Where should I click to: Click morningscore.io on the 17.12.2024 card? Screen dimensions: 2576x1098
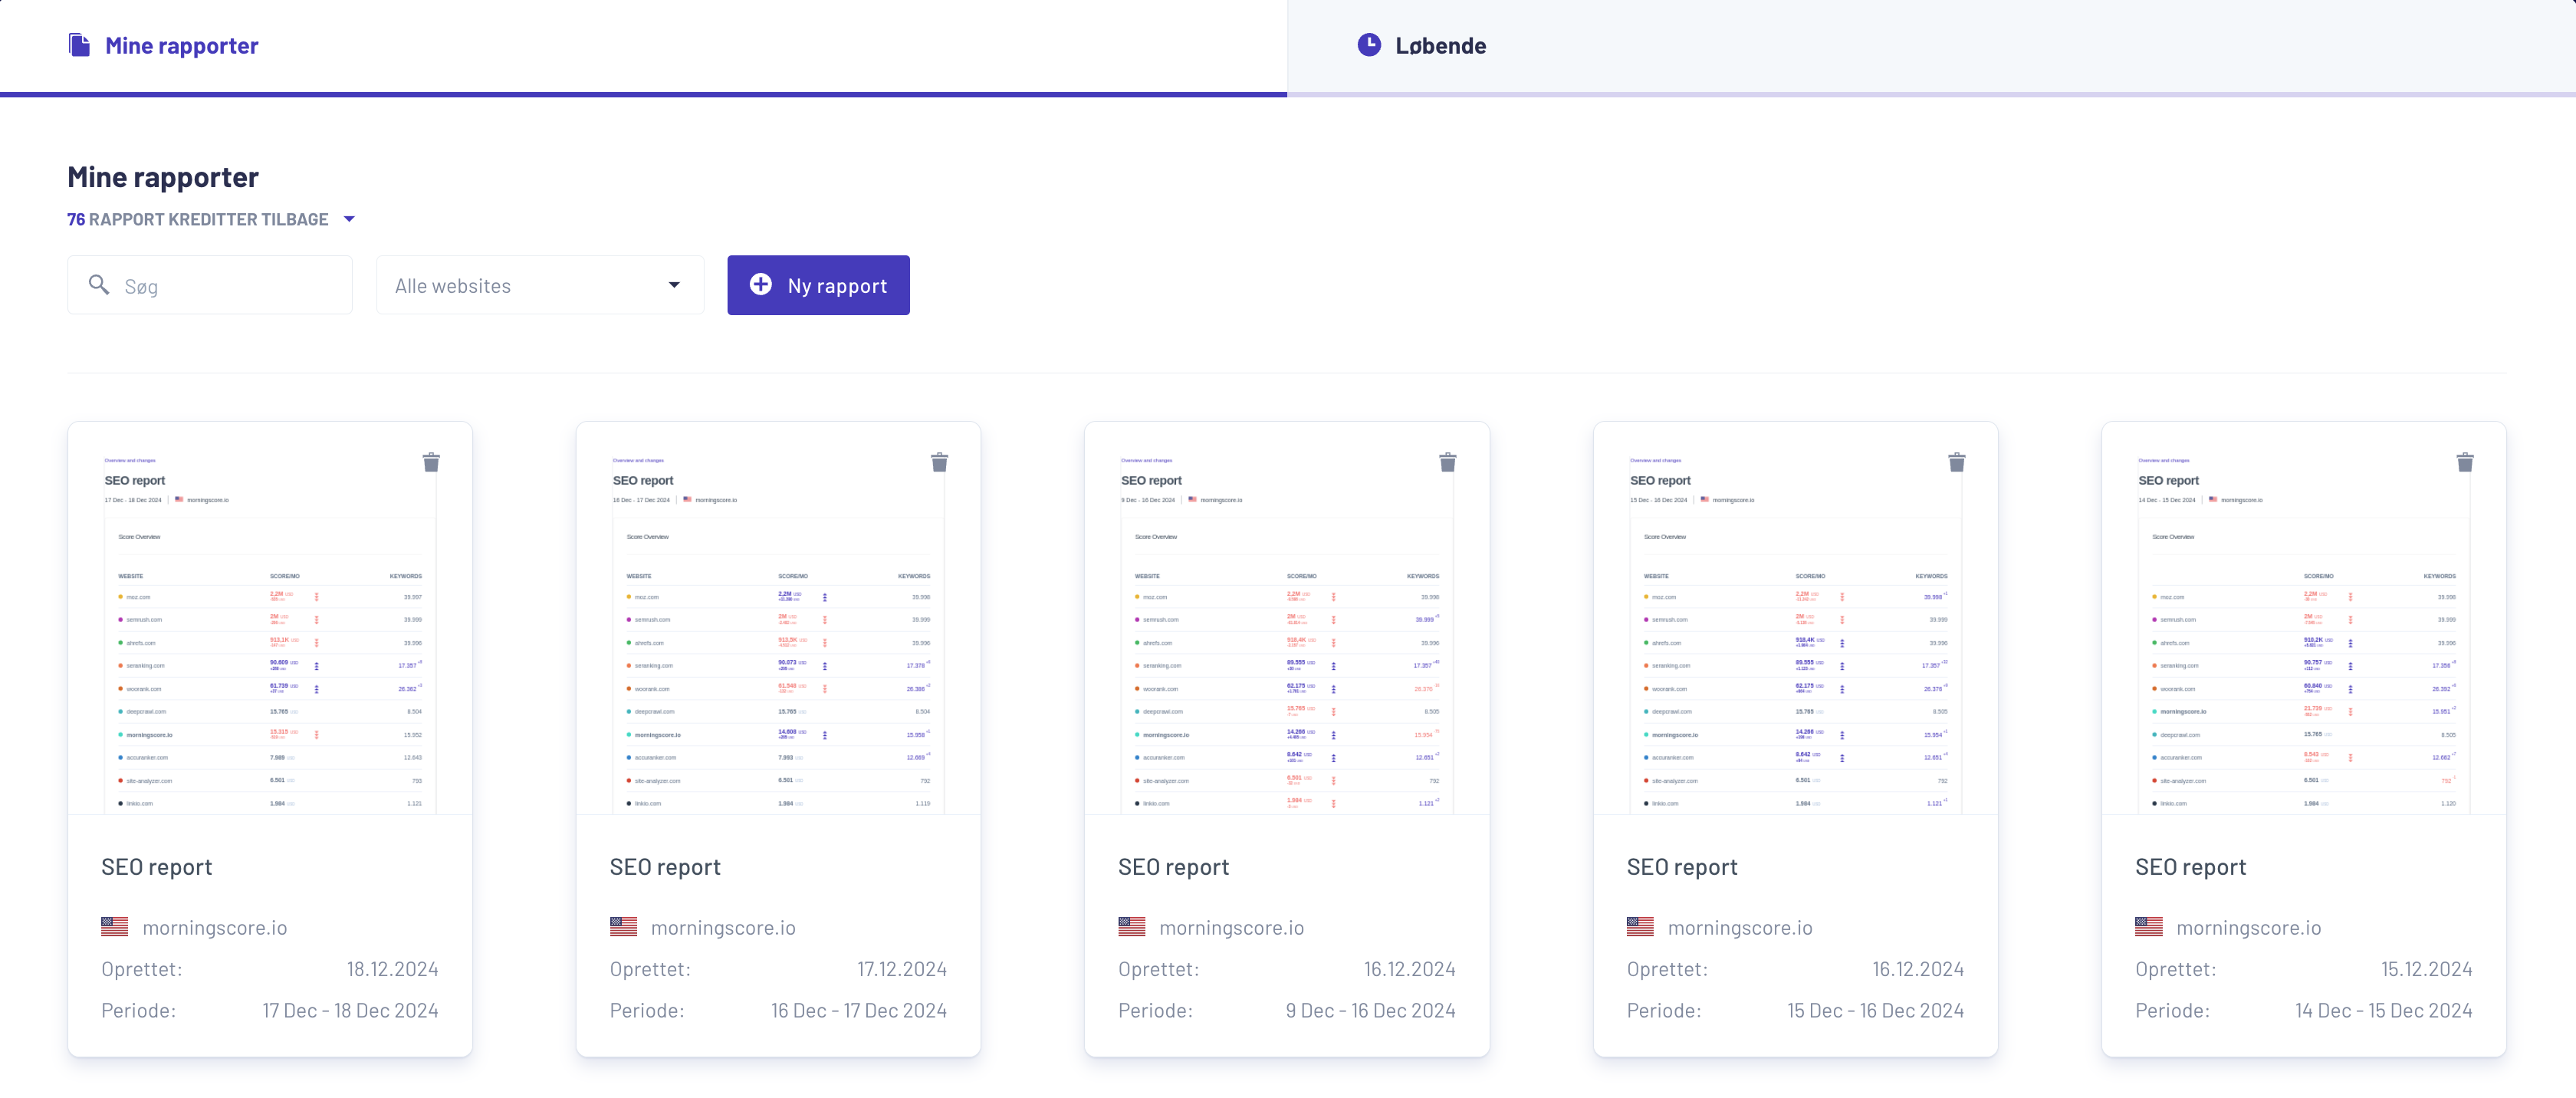[724, 928]
